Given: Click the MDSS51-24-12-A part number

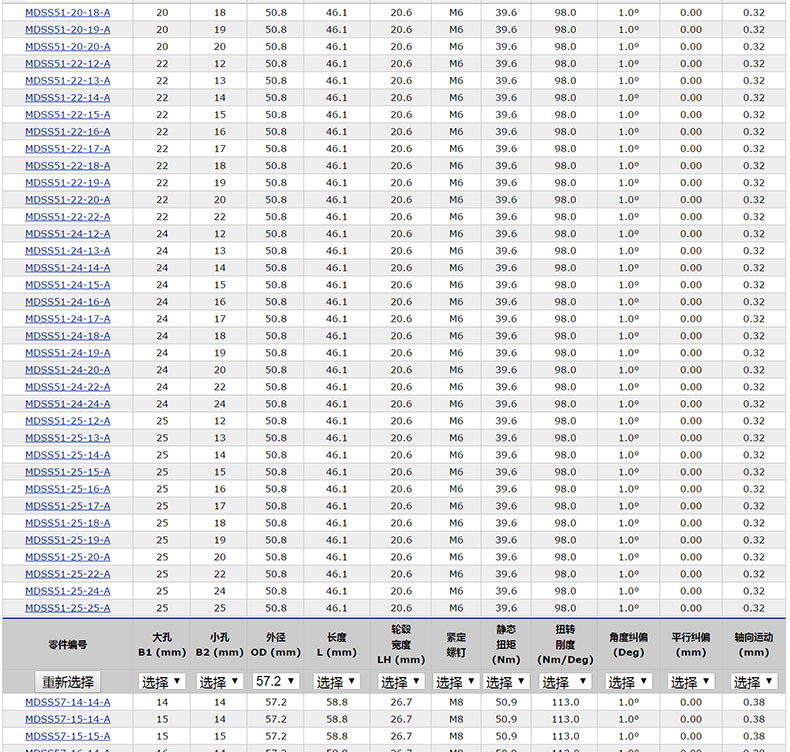Looking at the screenshot, I should pos(68,233).
